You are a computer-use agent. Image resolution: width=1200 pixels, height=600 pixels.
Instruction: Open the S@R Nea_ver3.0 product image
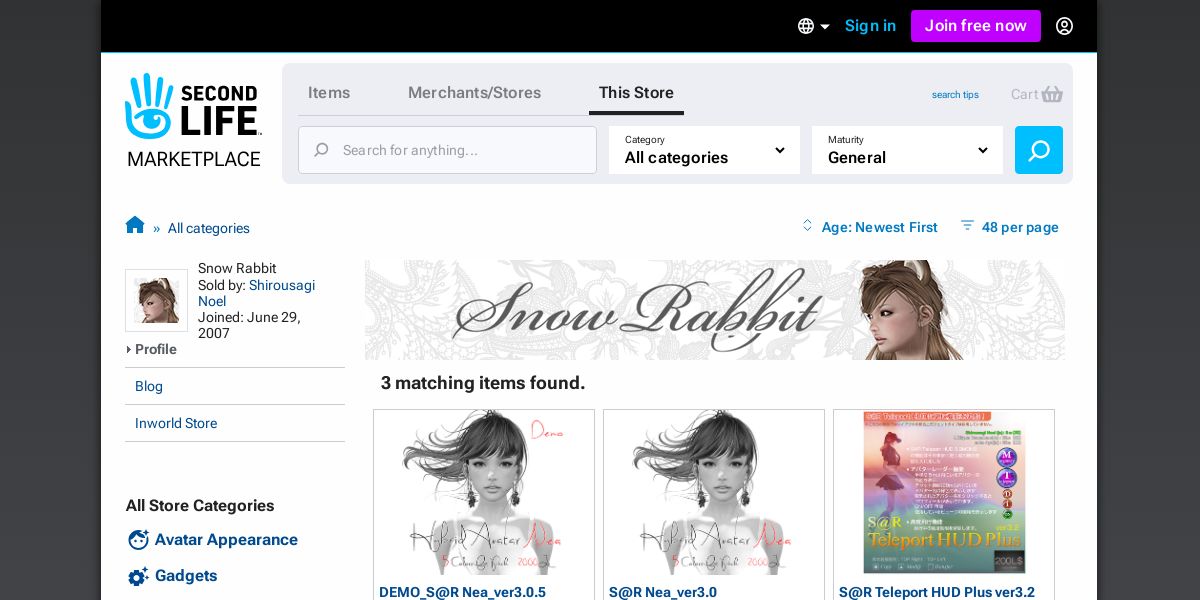point(714,492)
